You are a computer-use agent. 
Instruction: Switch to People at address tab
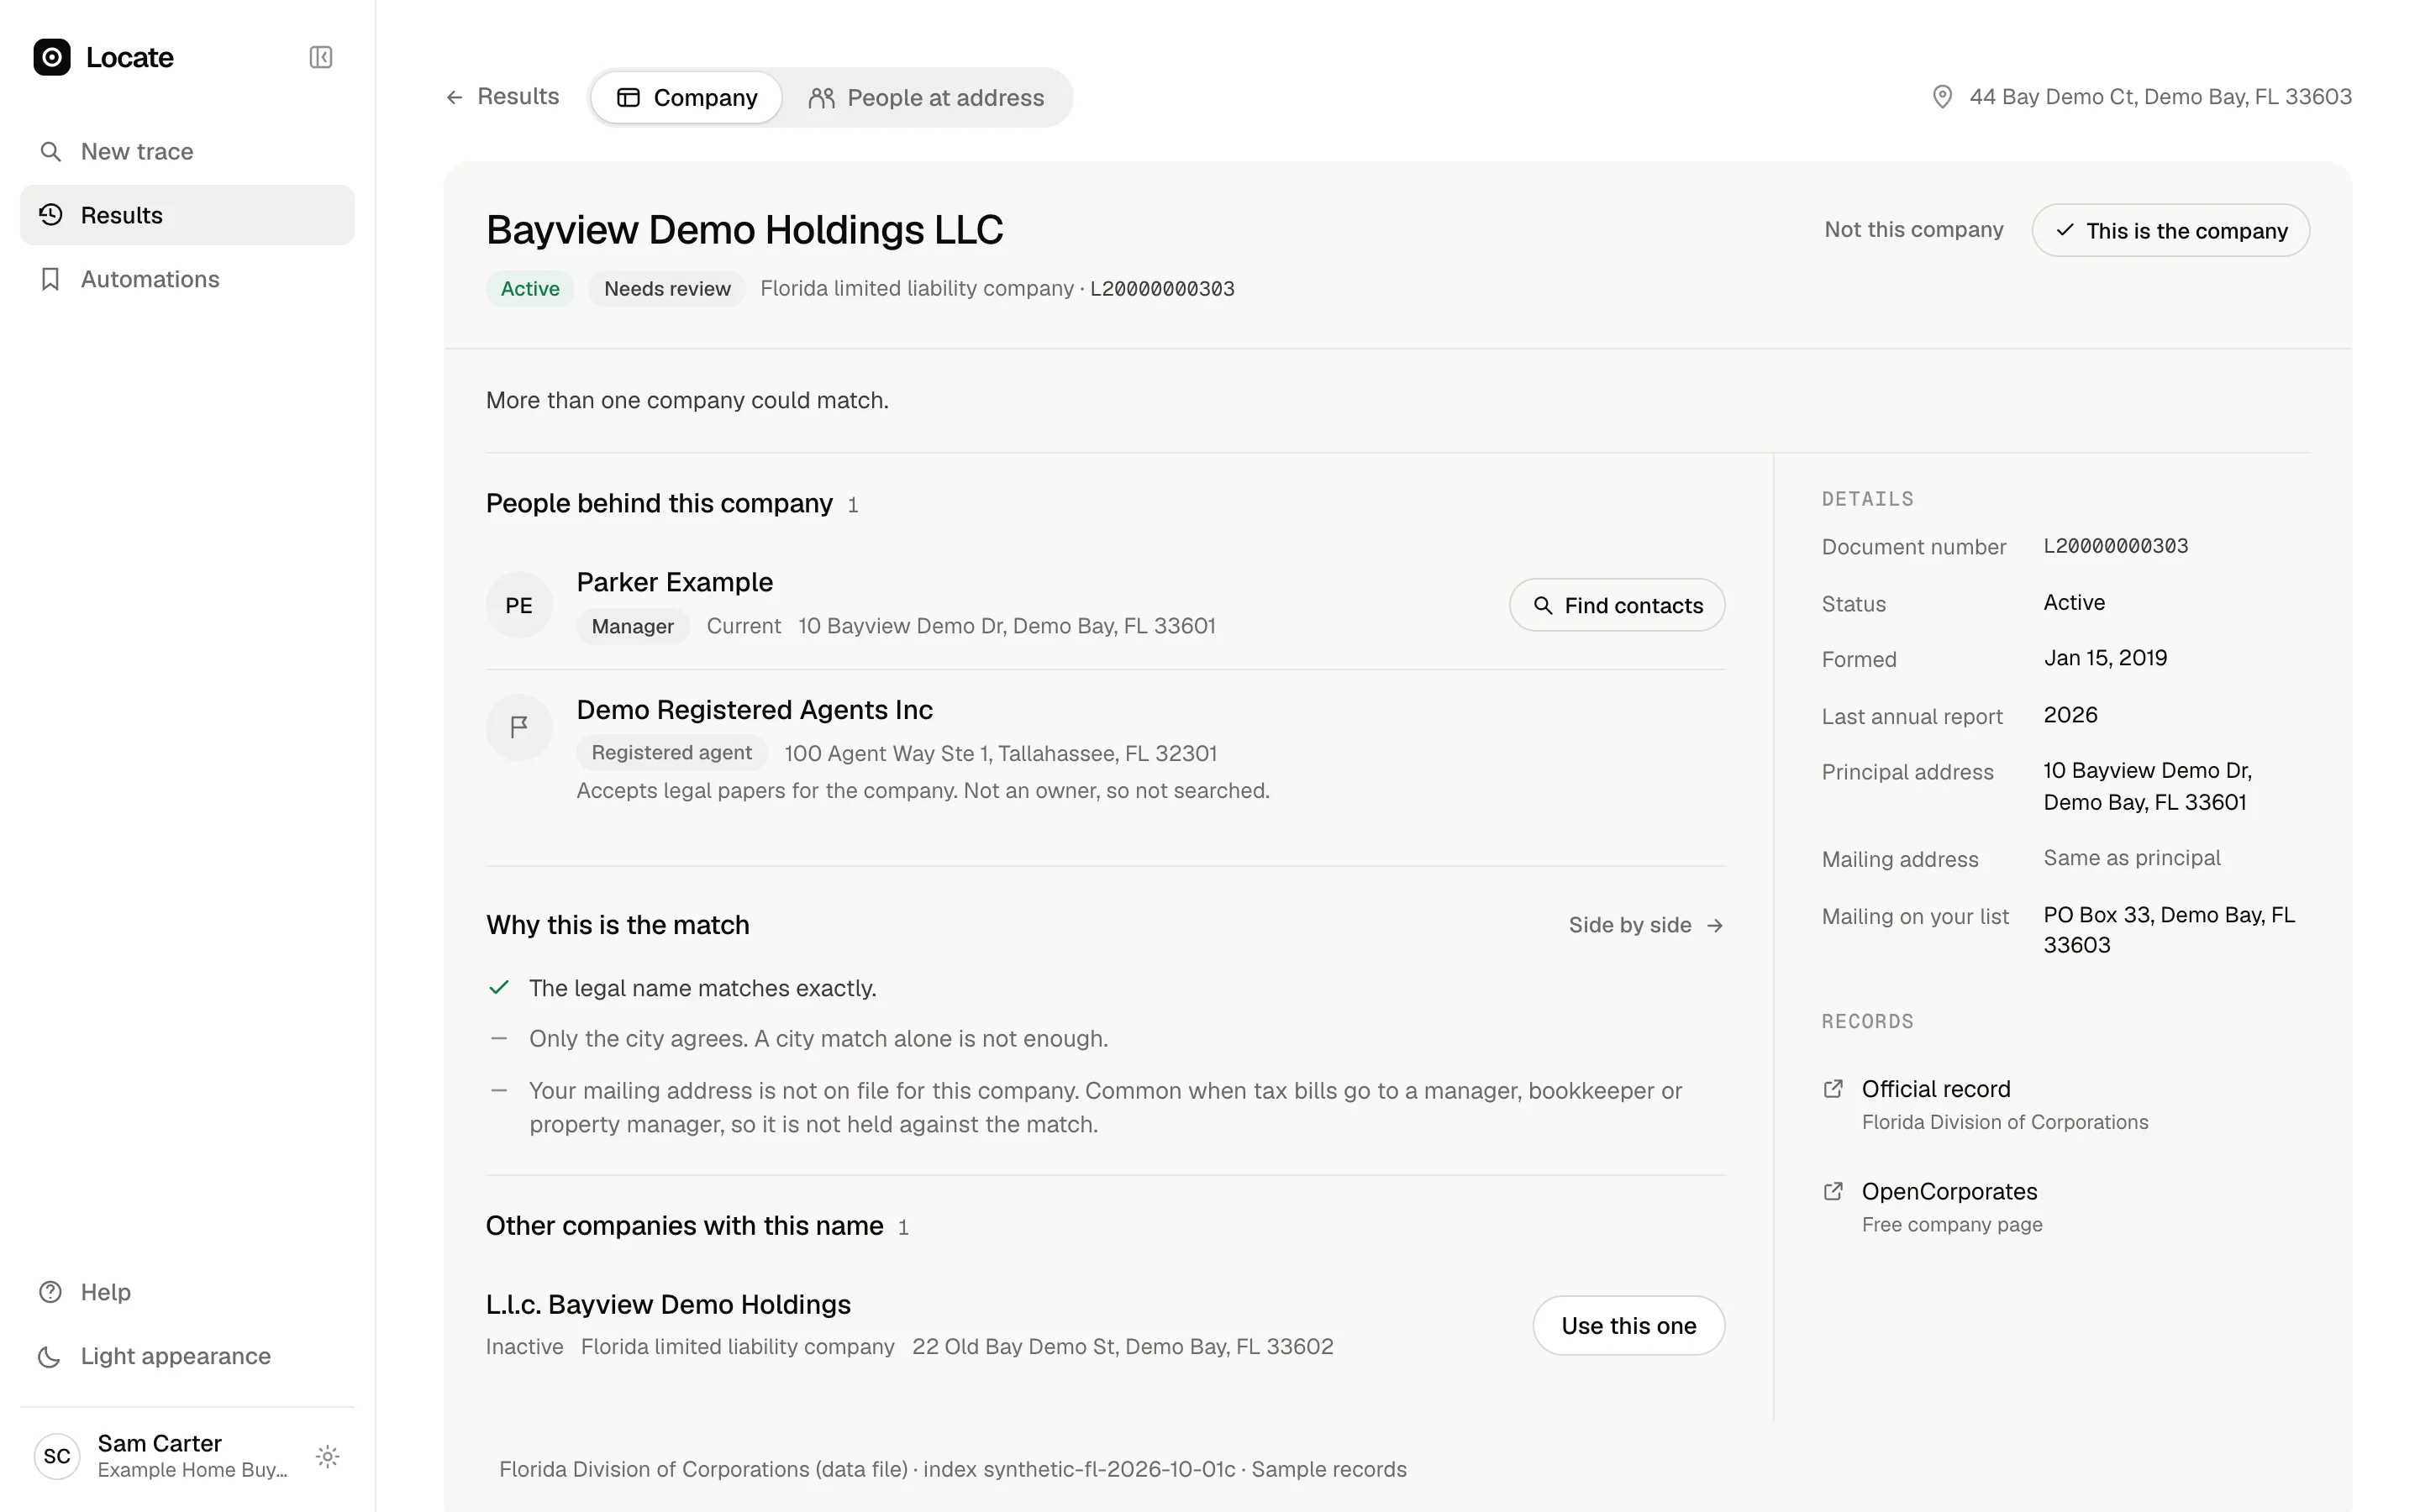926,97
